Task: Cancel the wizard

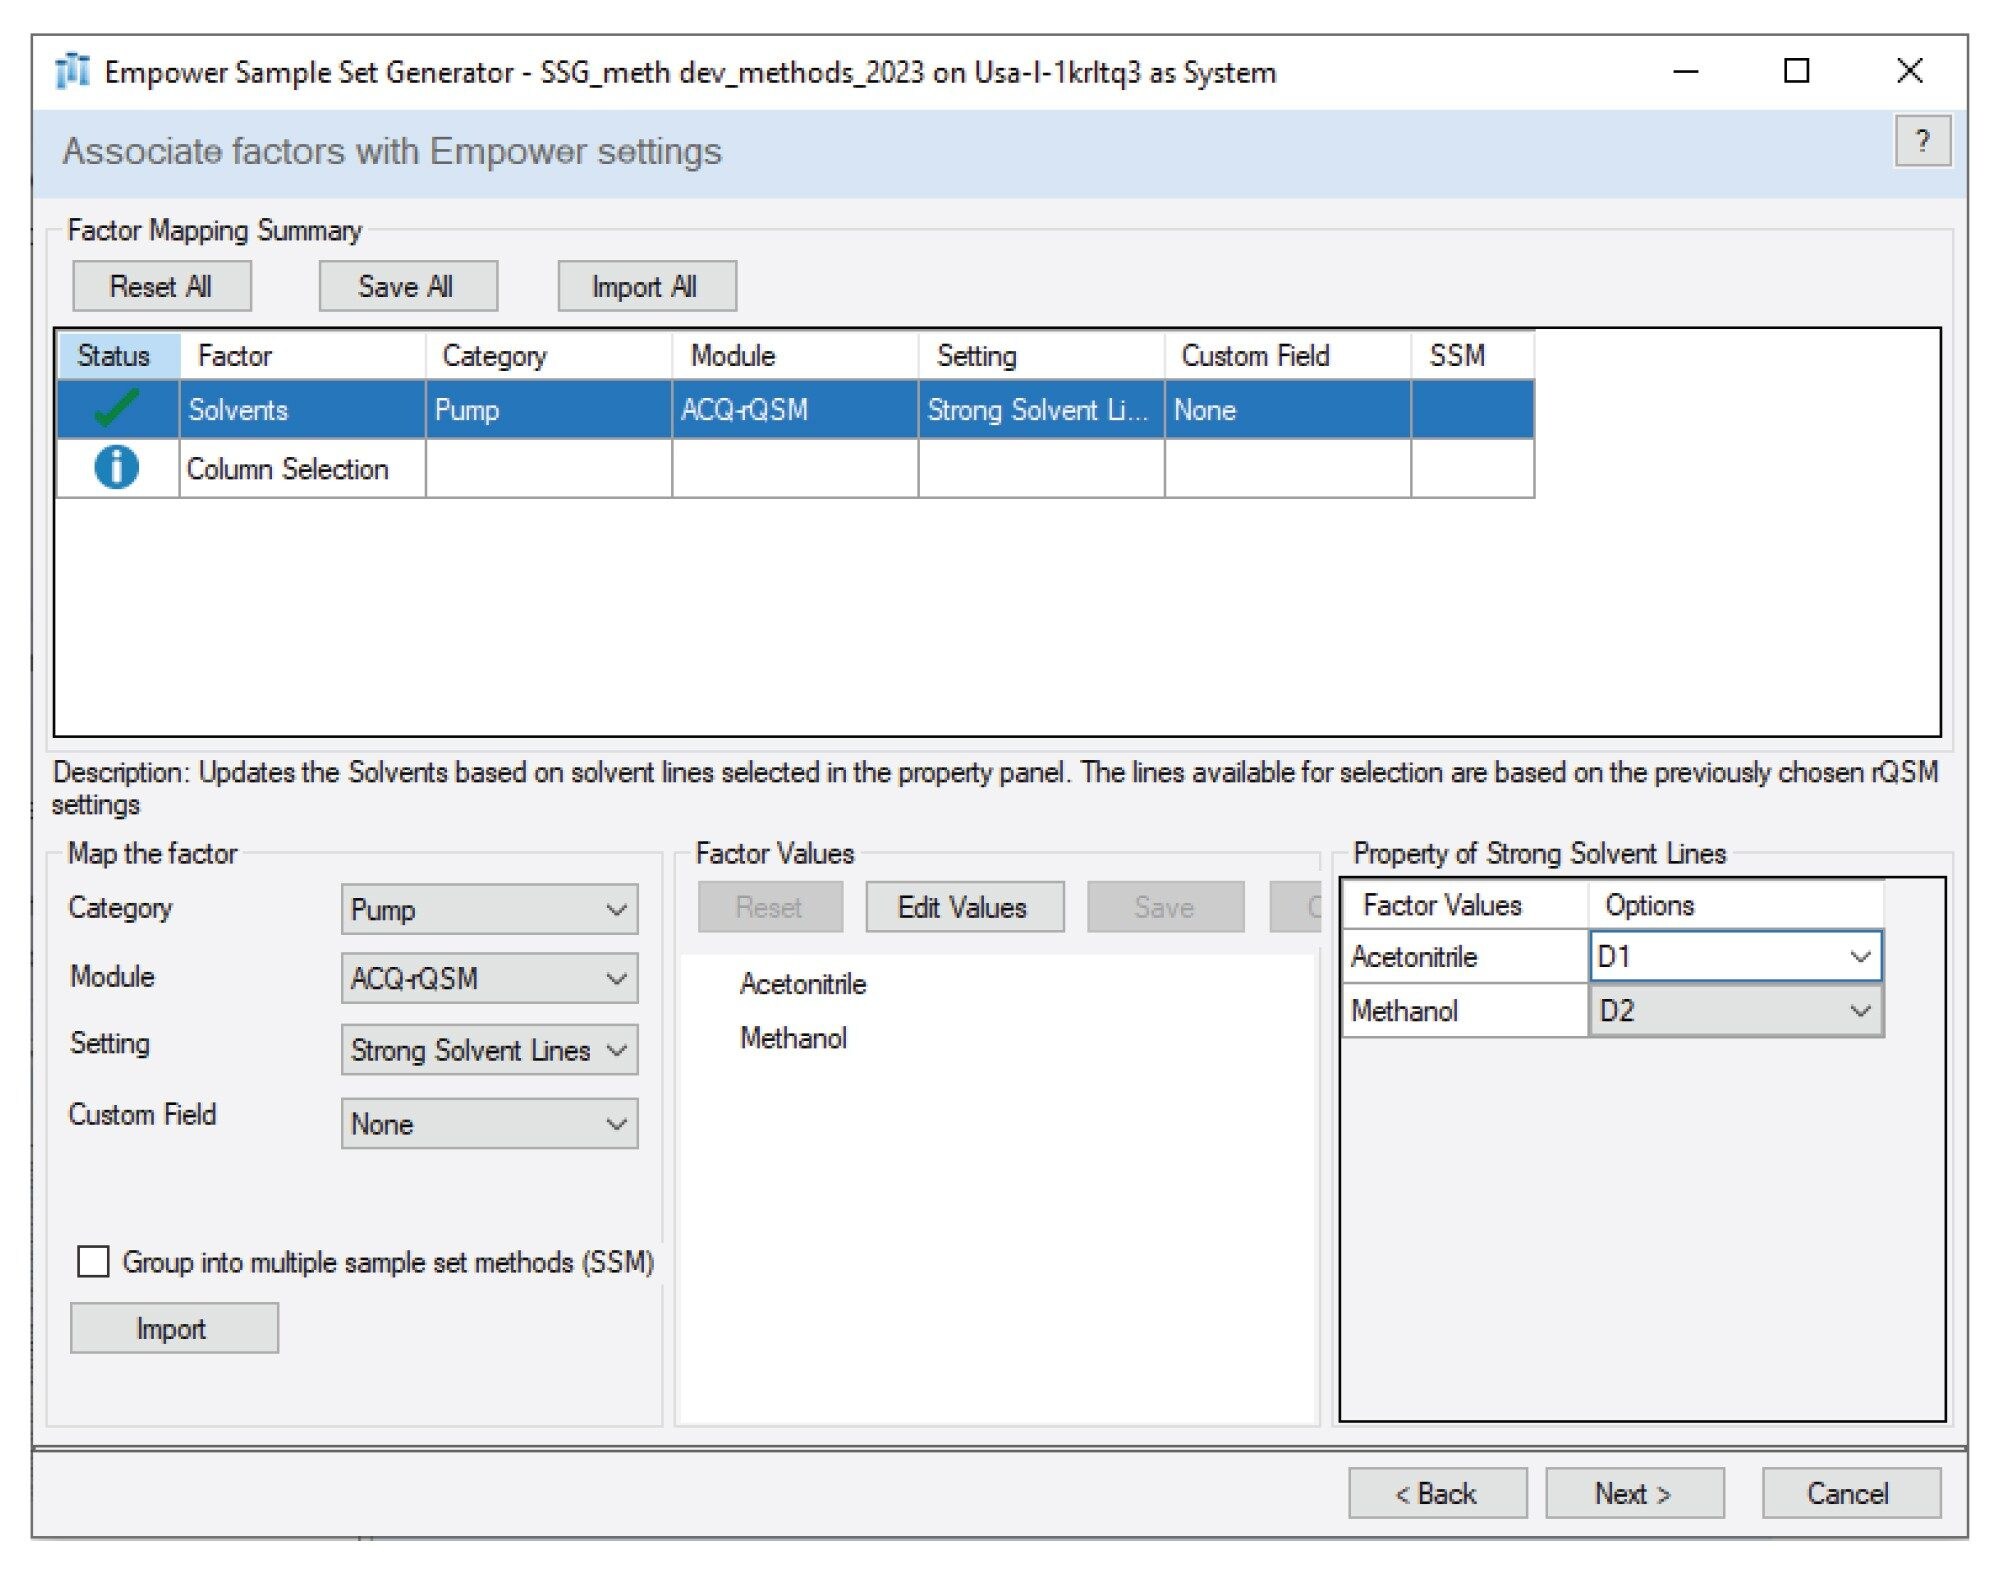Action: click(1851, 1493)
